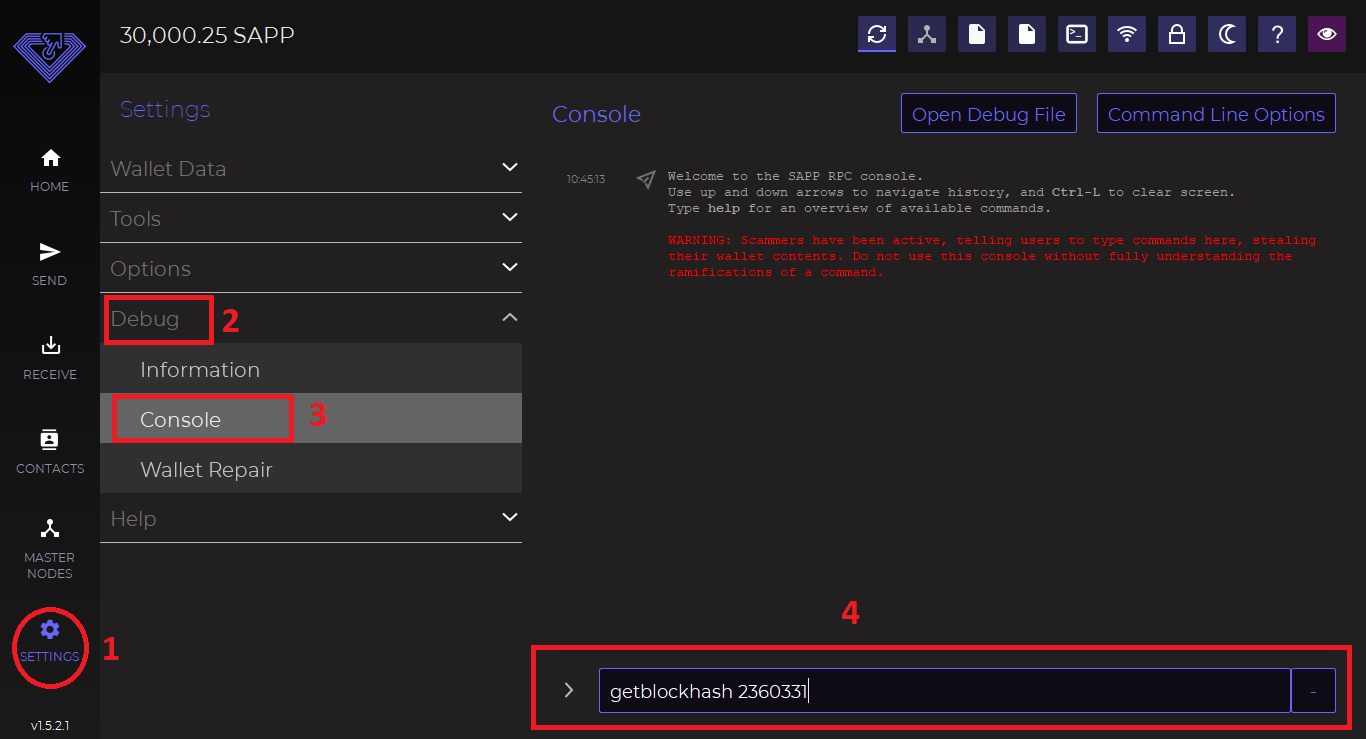
Task: Click the Open Debug File button
Action: (x=988, y=114)
